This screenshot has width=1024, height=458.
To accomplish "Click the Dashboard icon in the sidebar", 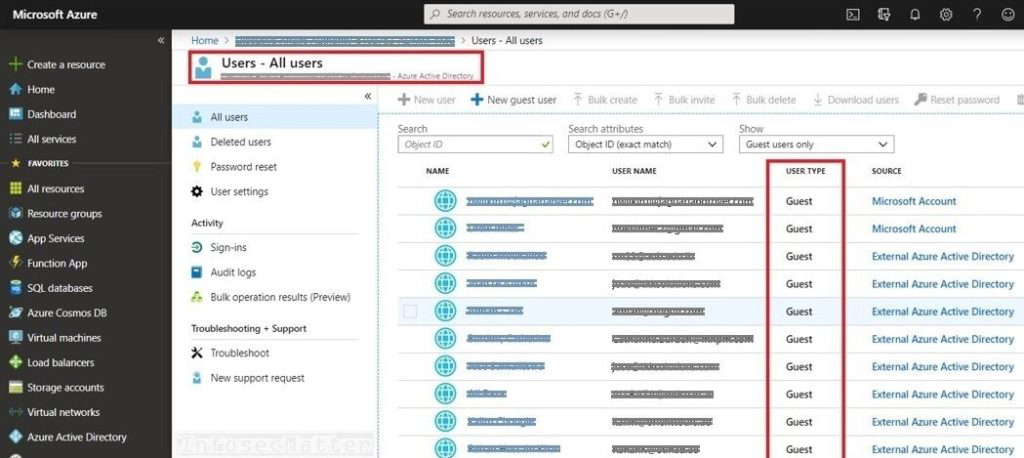I will point(16,114).
